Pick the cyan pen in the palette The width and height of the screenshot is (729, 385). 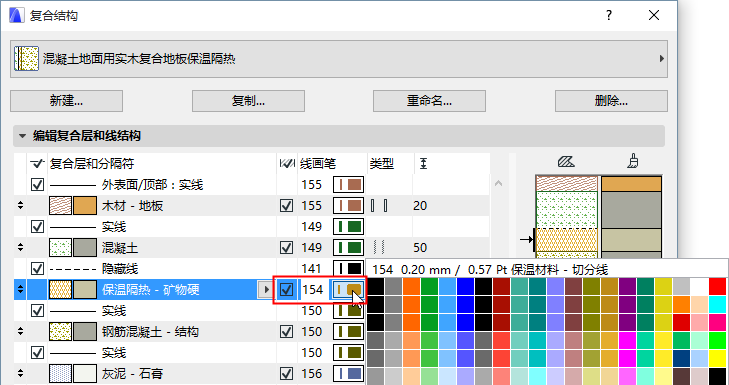717,304
